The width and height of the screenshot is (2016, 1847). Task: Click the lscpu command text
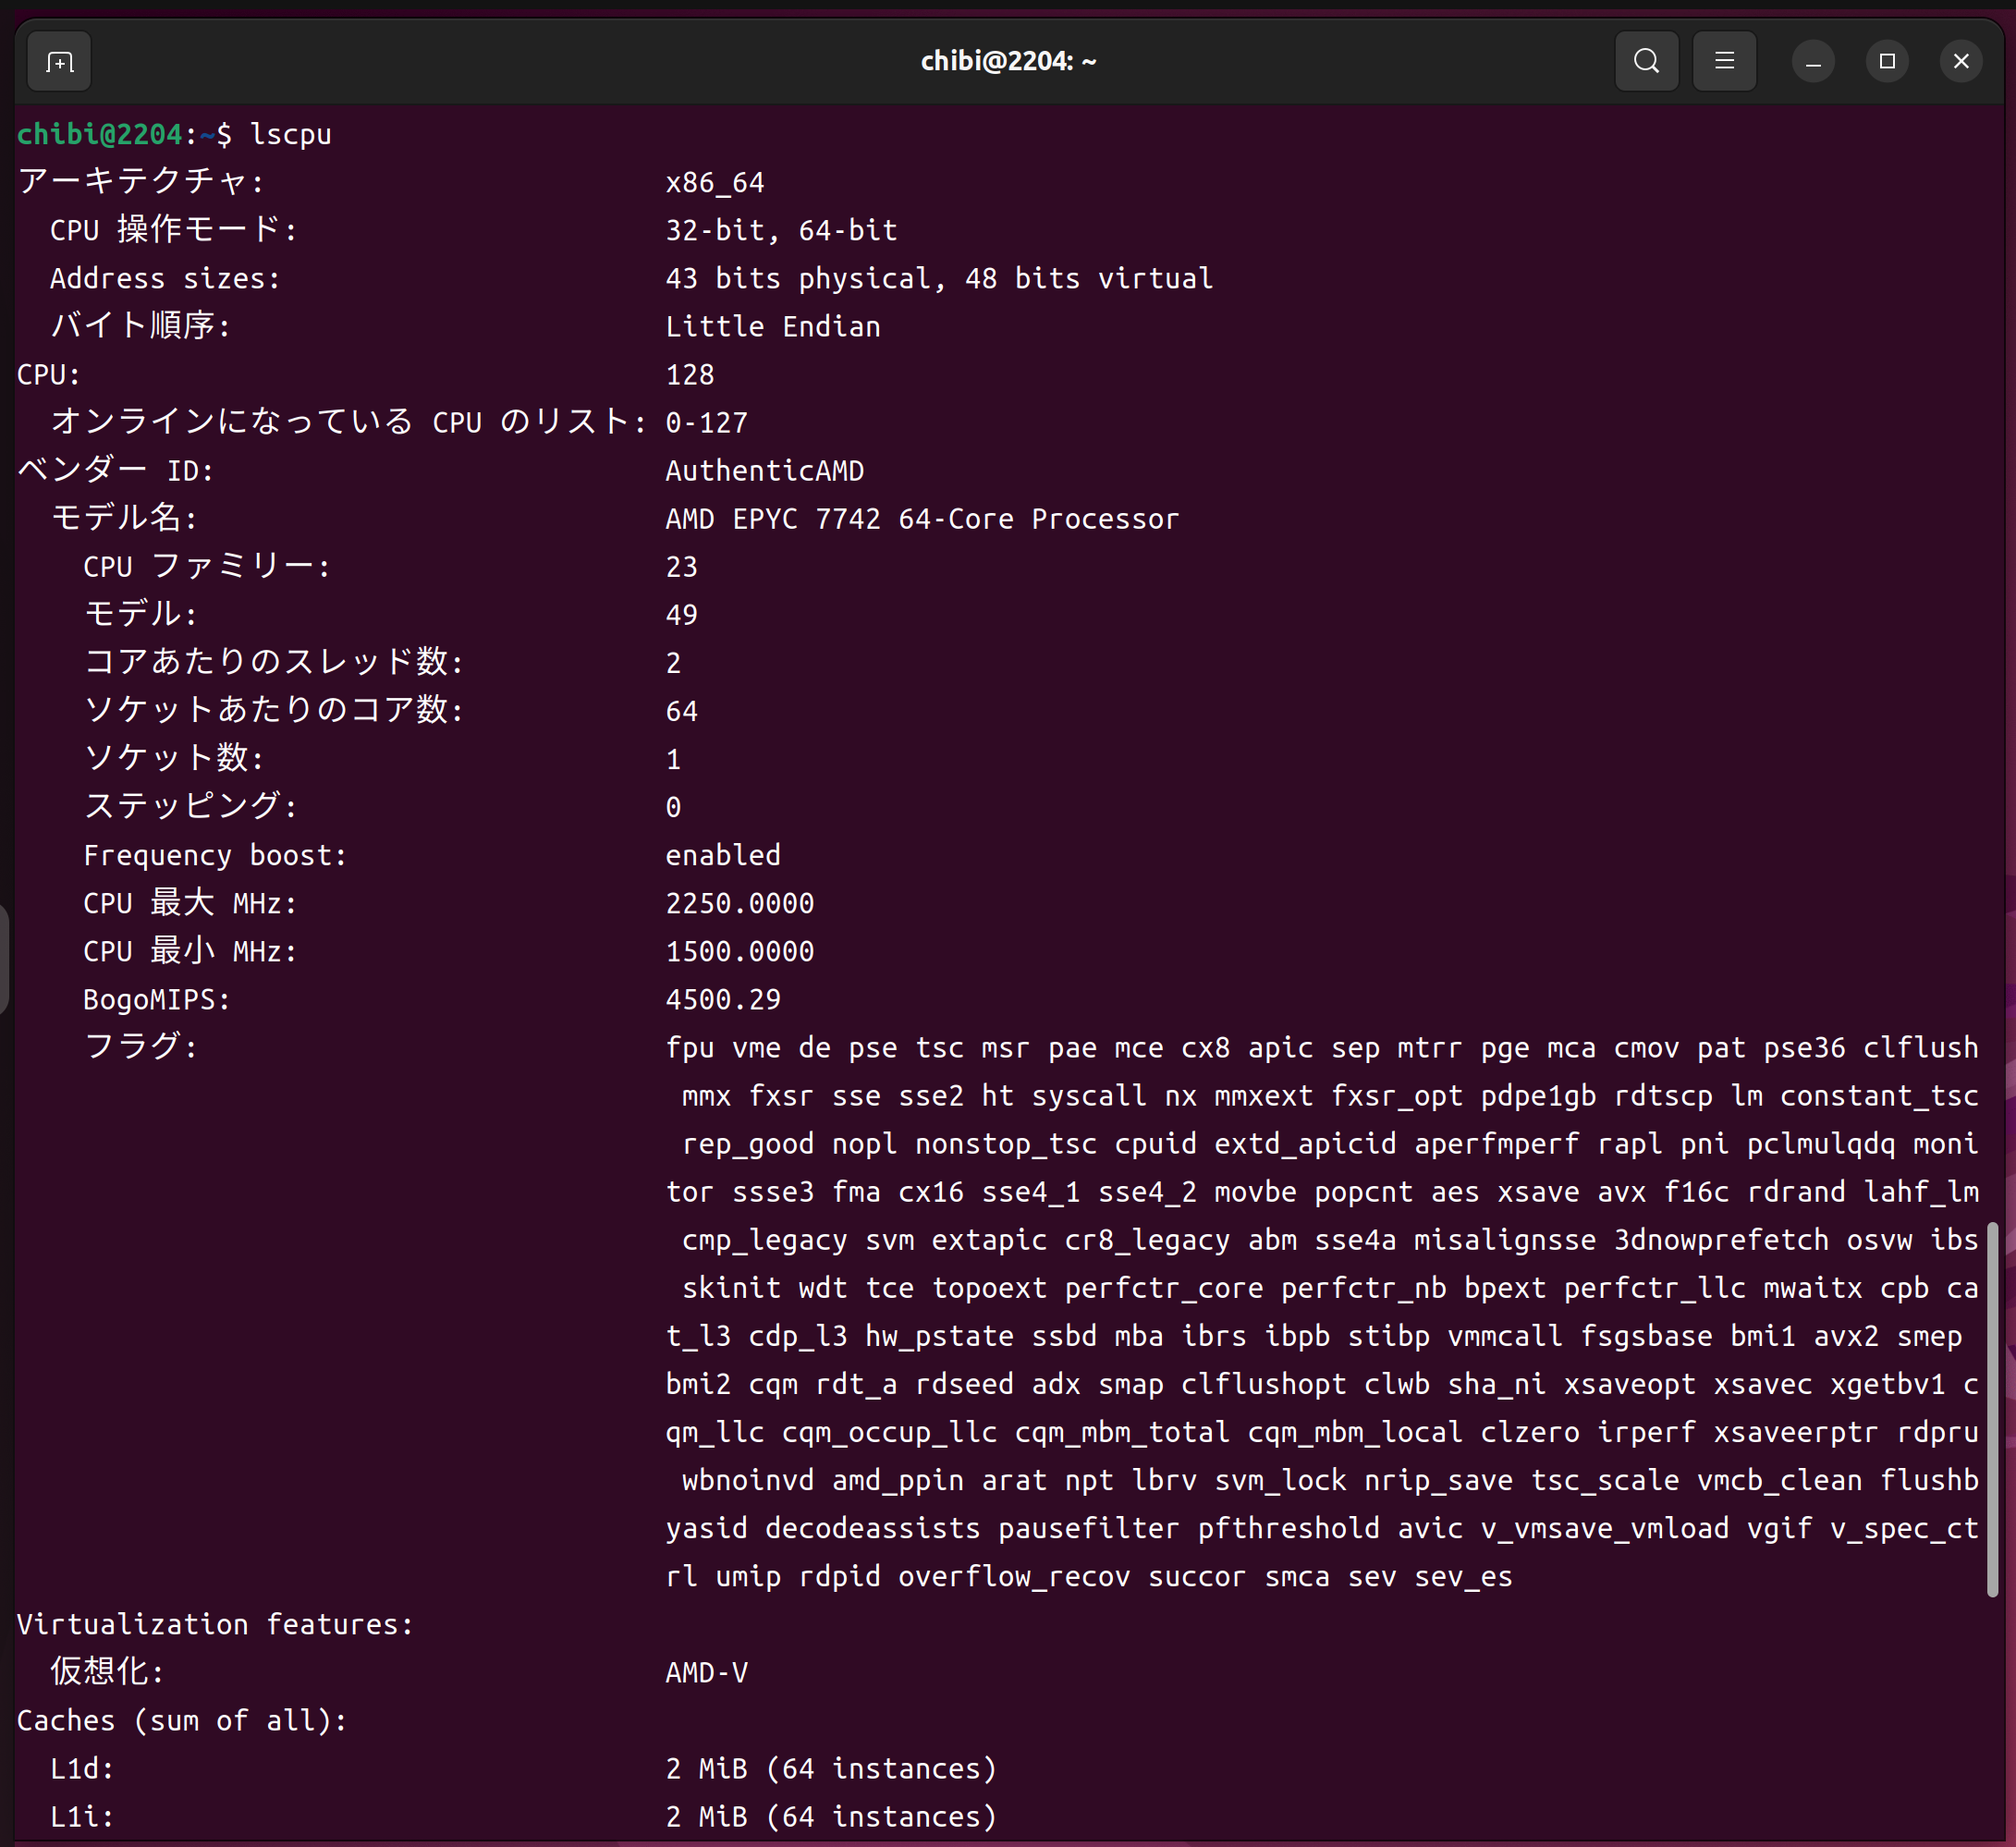(290, 134)
